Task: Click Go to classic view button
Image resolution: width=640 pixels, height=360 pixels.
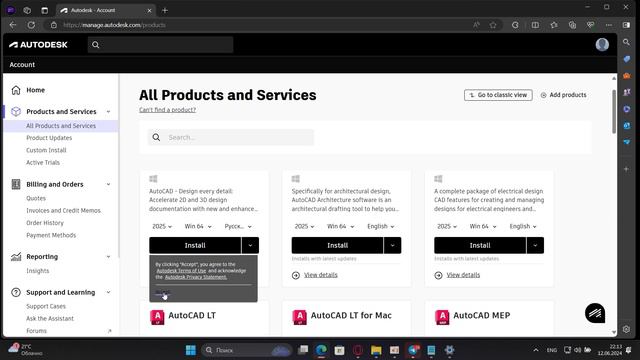Action: click(x=498, y=95)
